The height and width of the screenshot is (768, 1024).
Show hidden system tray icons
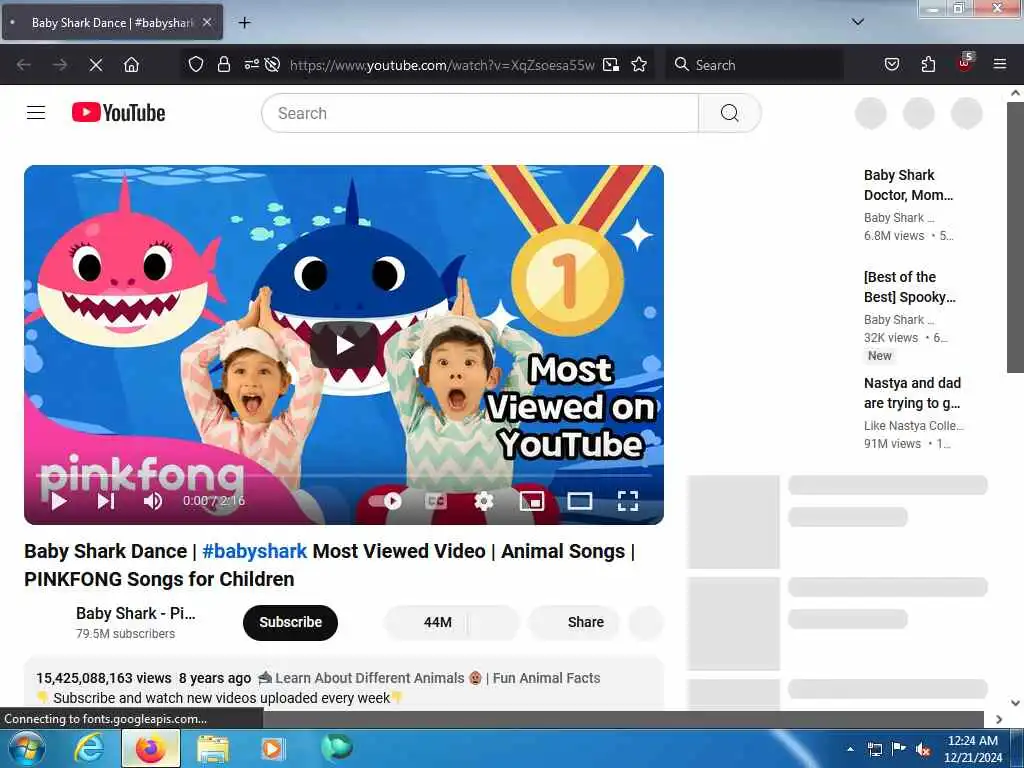[x=850, y=749]
